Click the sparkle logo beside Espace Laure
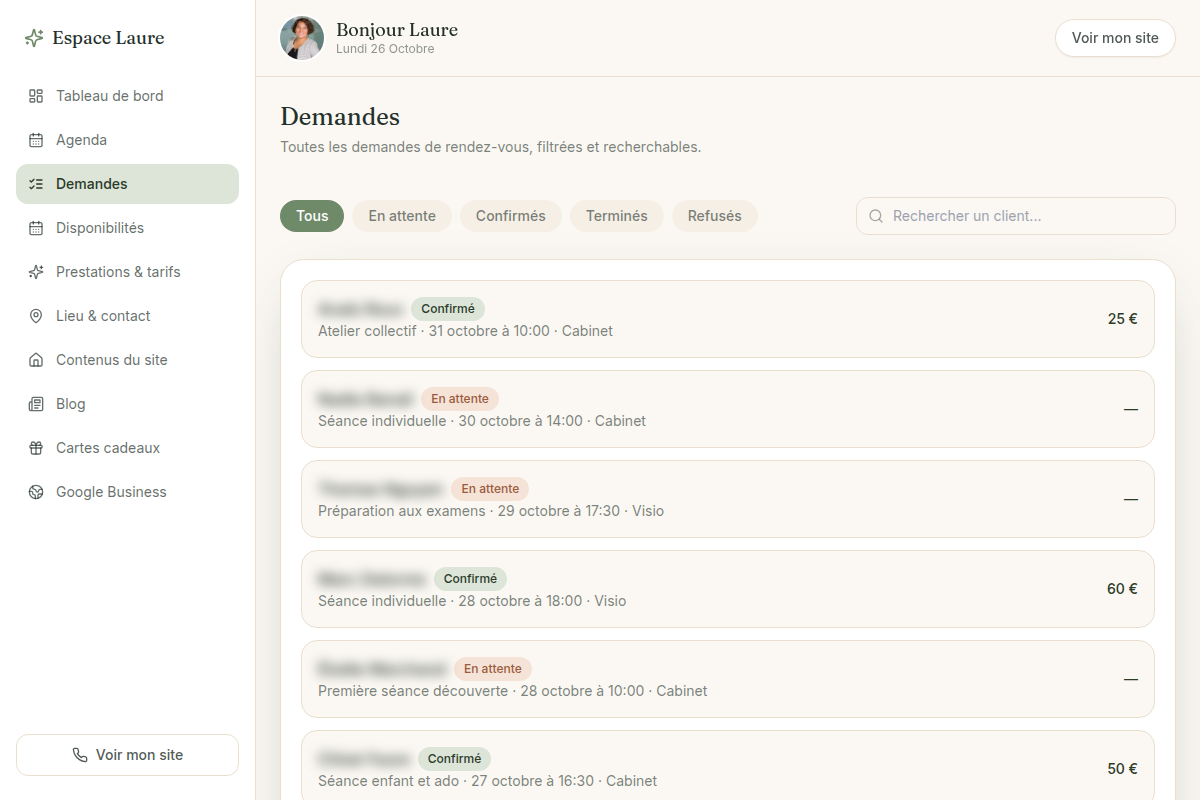This screenshot has height=800, width=1200. point(34,38)
